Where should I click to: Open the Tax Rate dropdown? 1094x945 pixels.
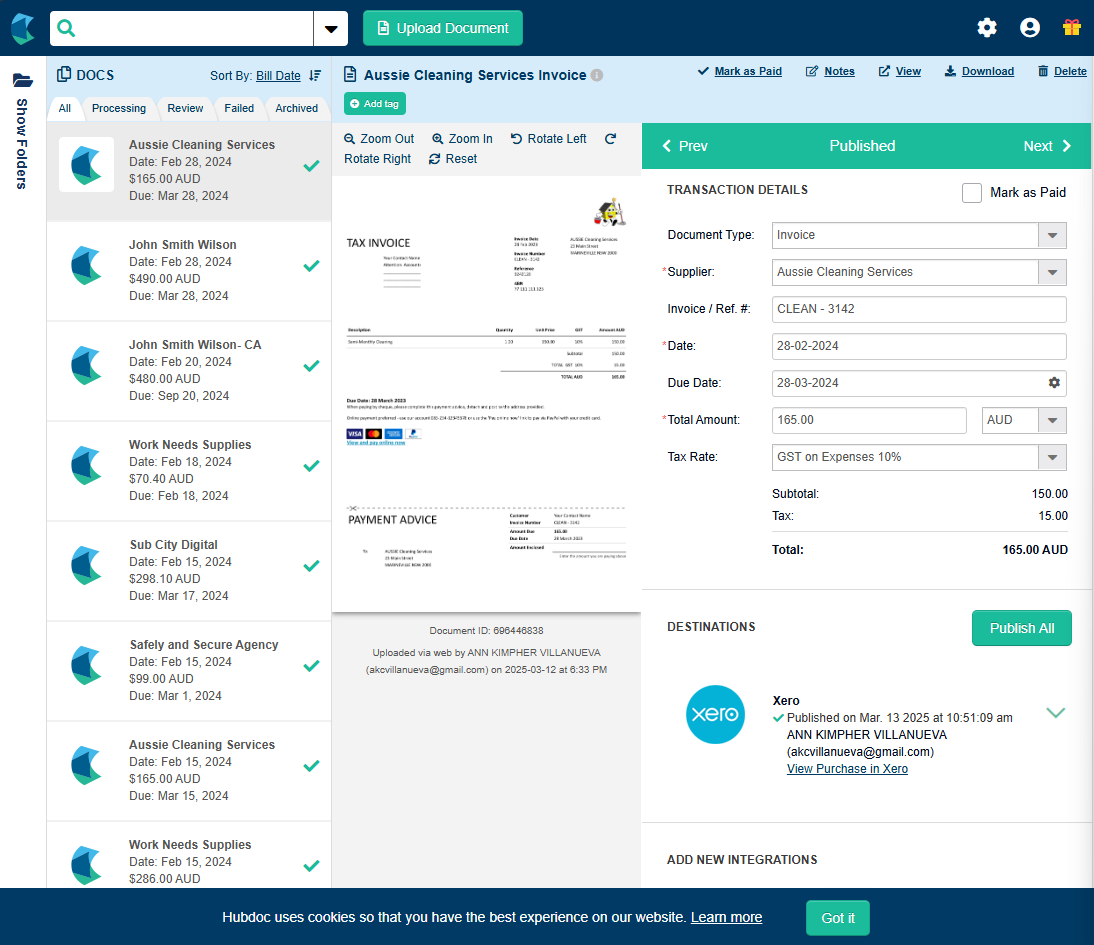click(x=1052, y=457)
